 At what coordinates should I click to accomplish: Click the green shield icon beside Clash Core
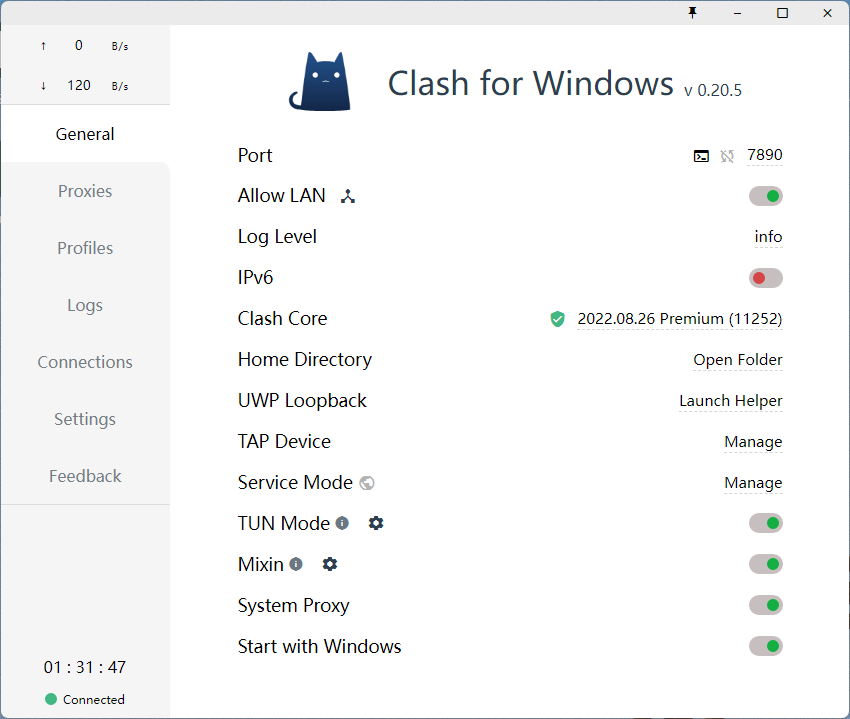point(558,319)
